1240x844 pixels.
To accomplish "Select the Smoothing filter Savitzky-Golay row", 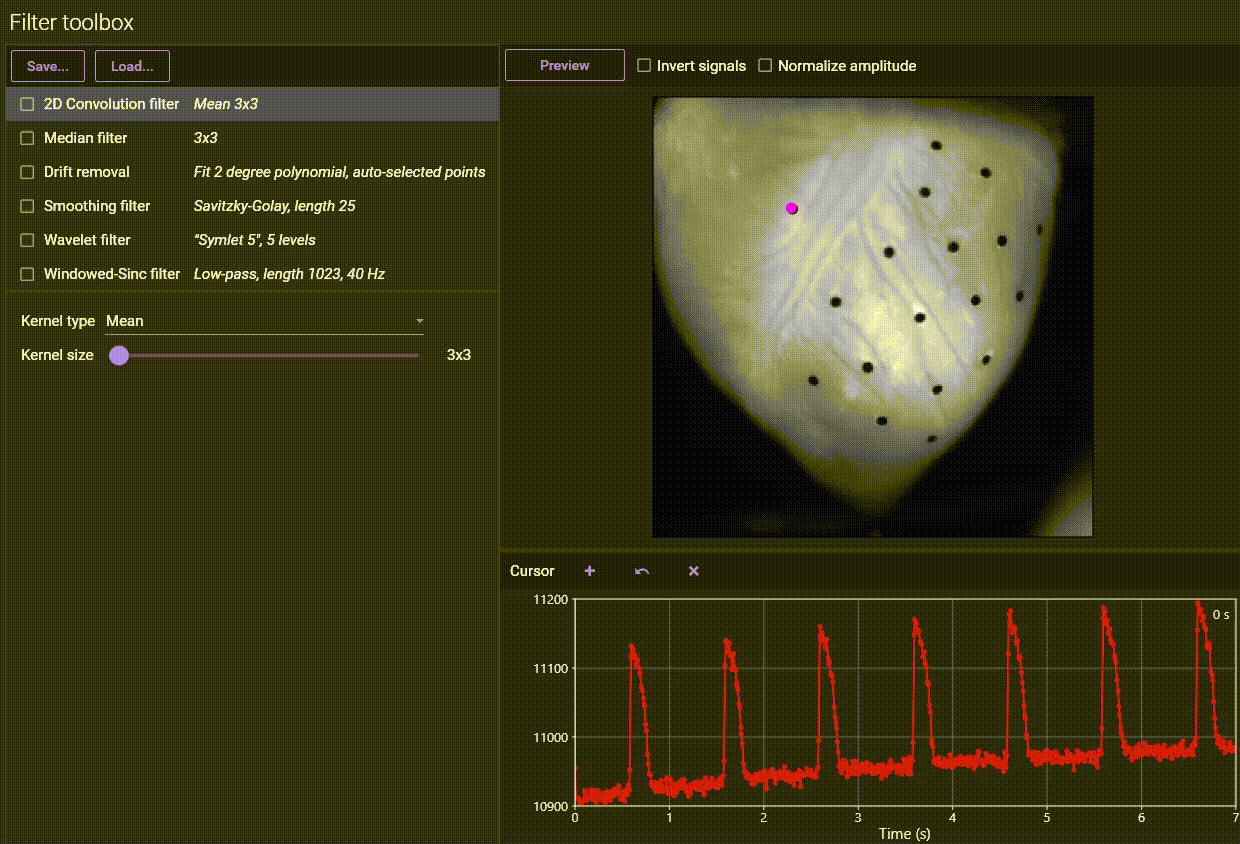I will (250, 206).
